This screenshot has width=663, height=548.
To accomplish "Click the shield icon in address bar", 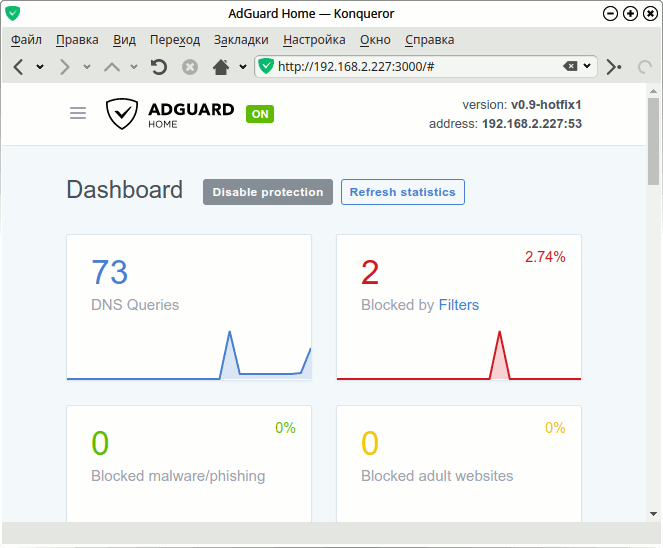I will click(266, 66).
